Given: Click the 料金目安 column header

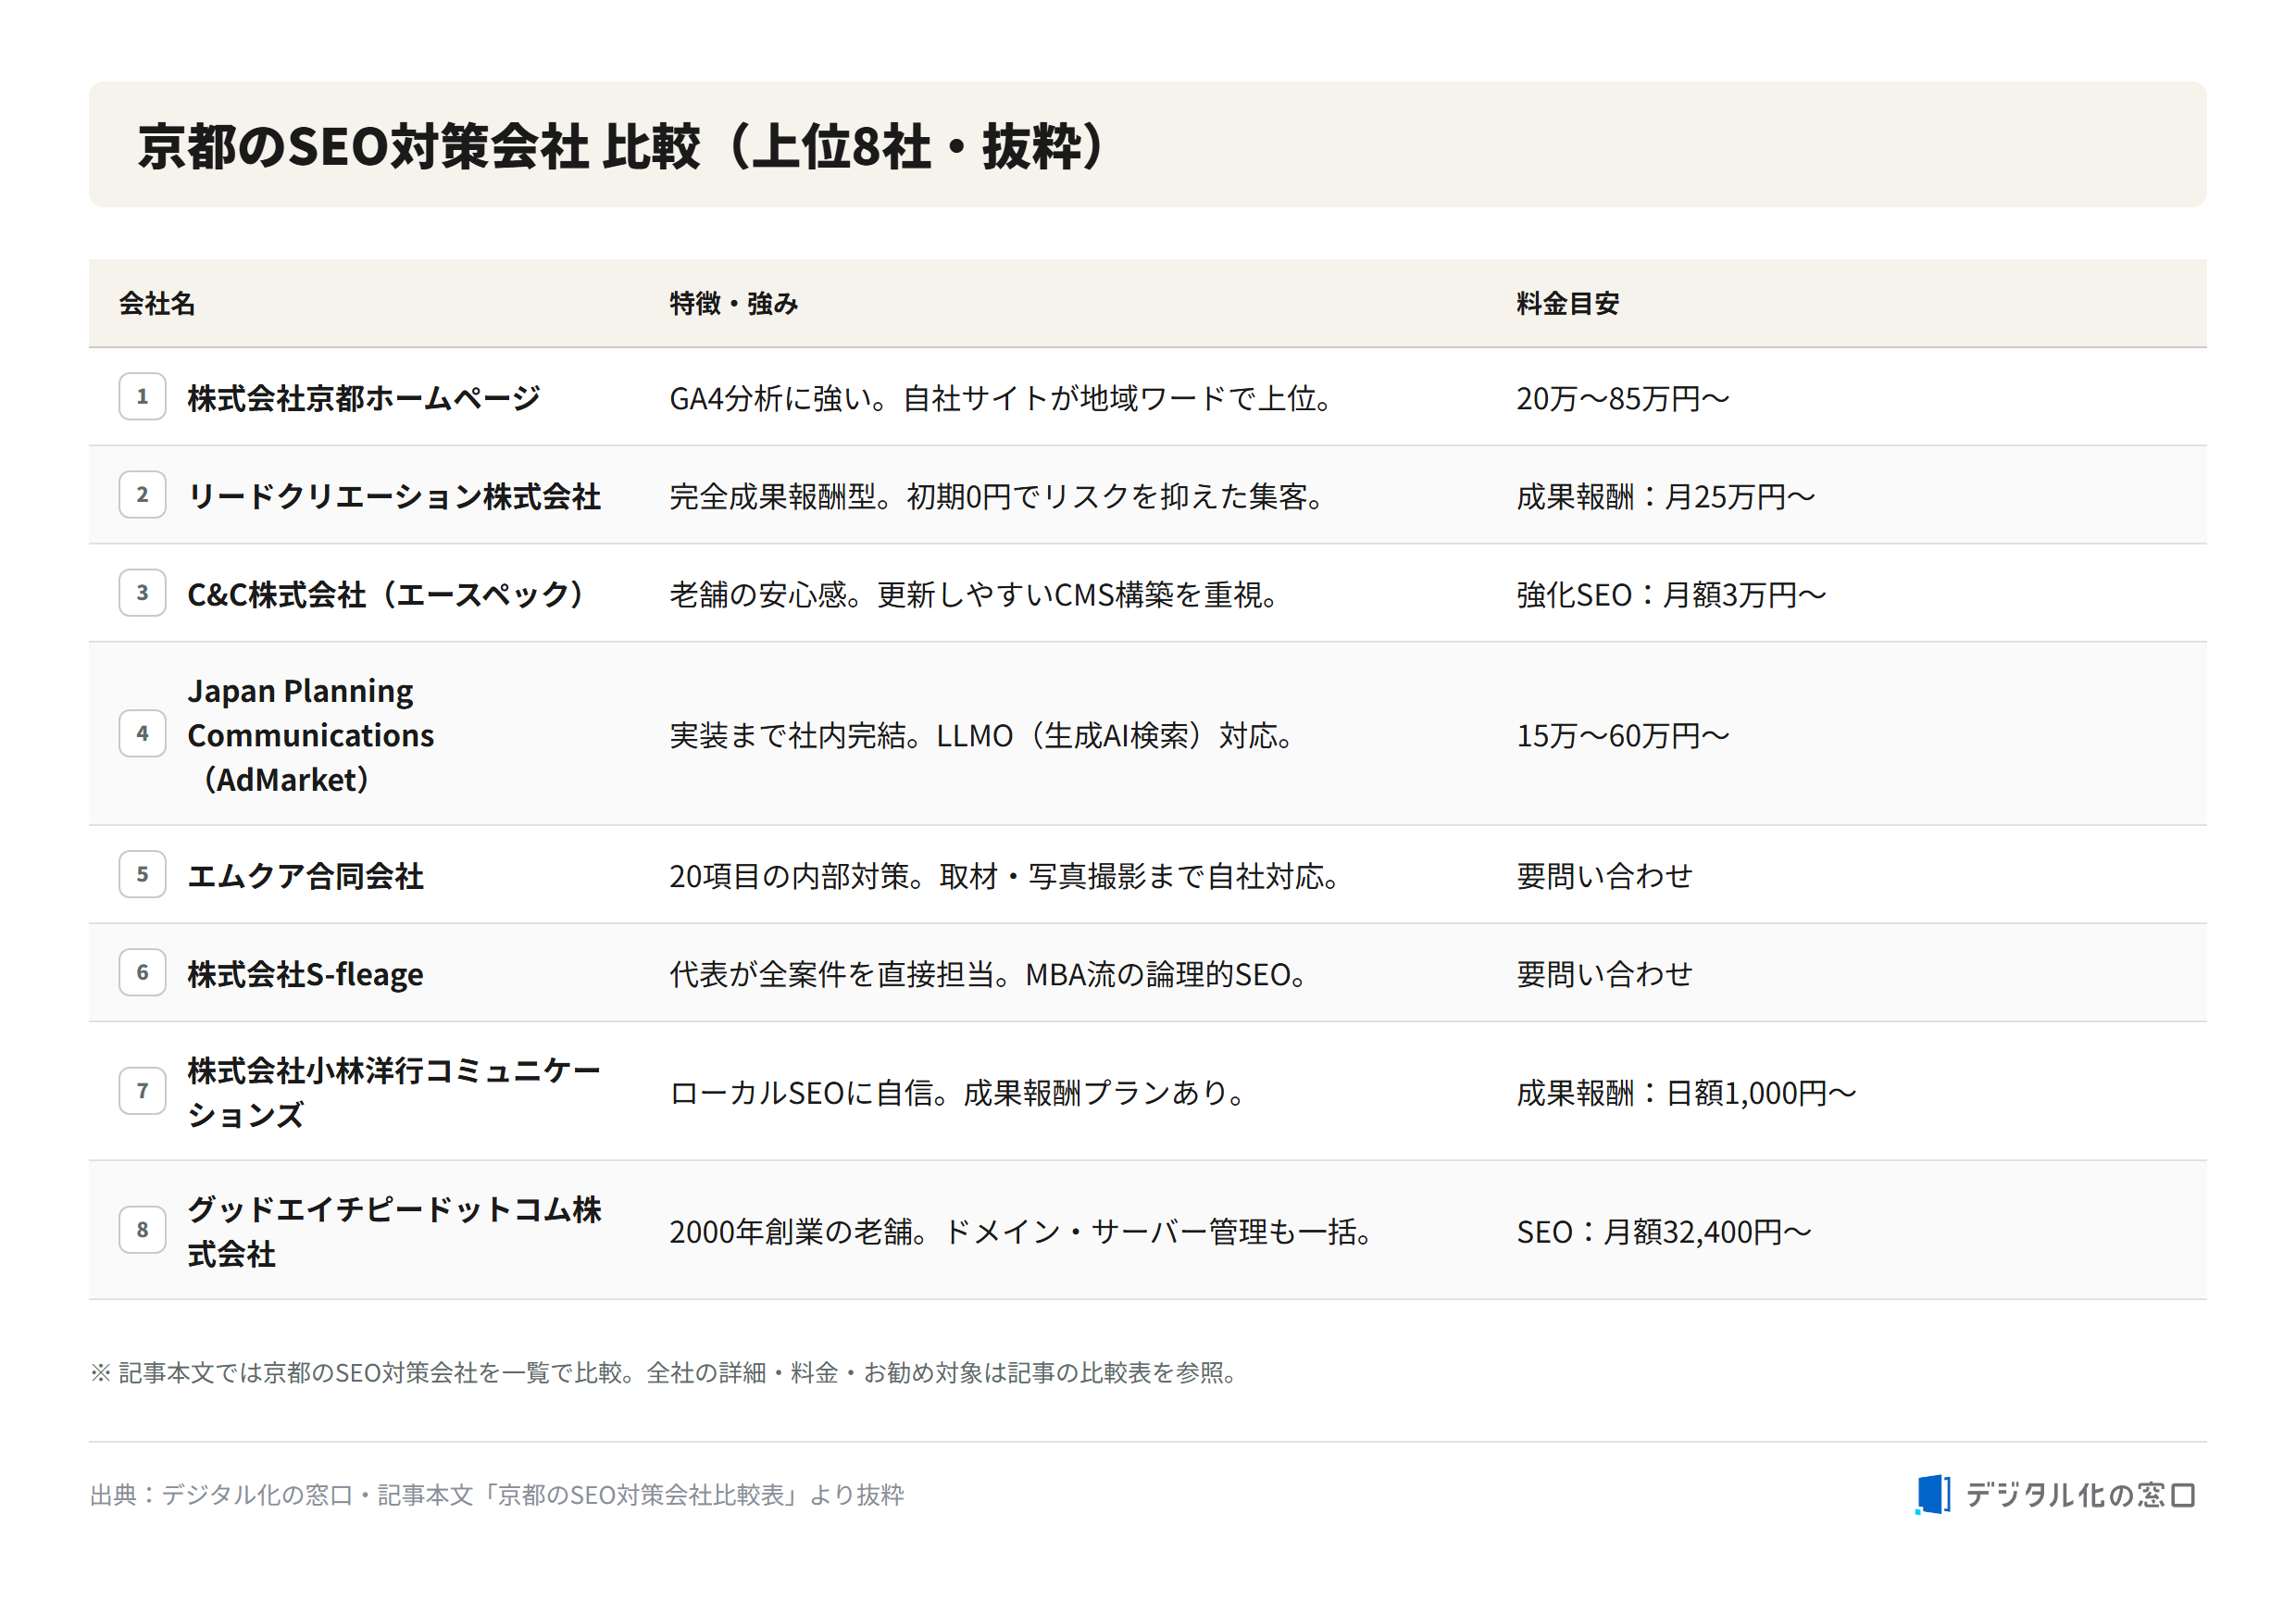Looking at the screenshot, I should (1567, 303).
